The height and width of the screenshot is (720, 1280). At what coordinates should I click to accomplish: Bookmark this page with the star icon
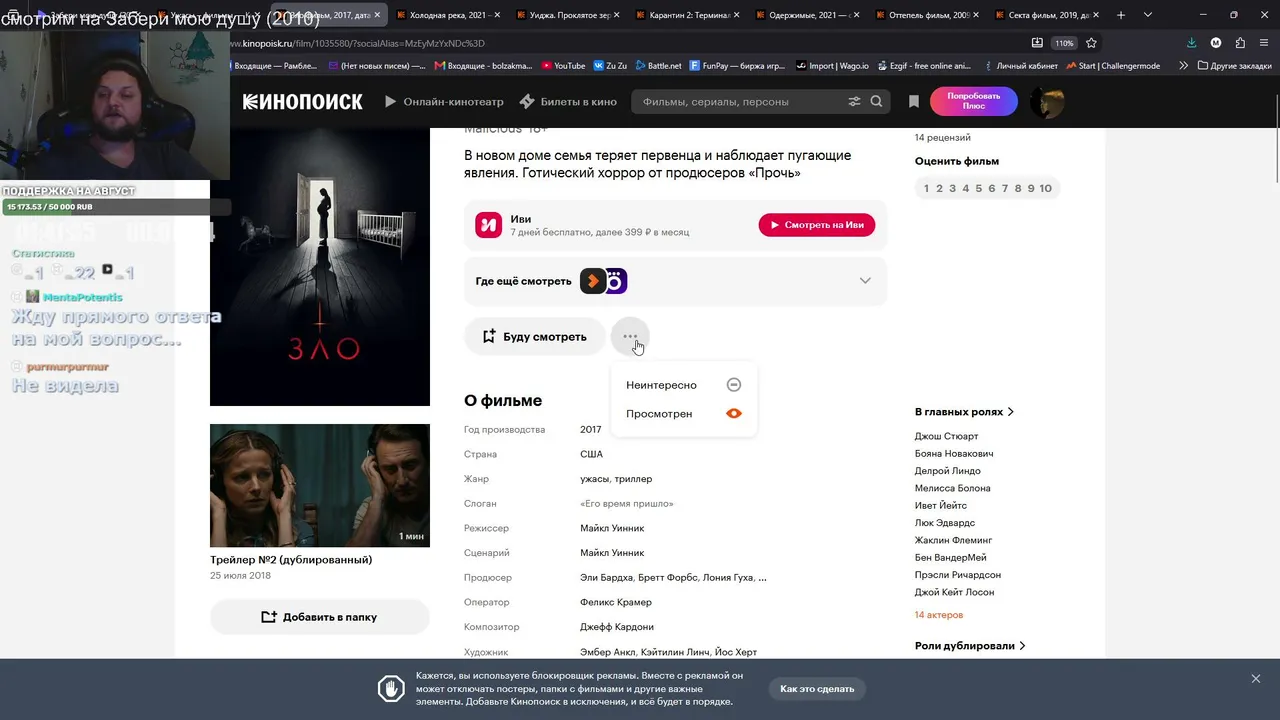coord(1091,43)
